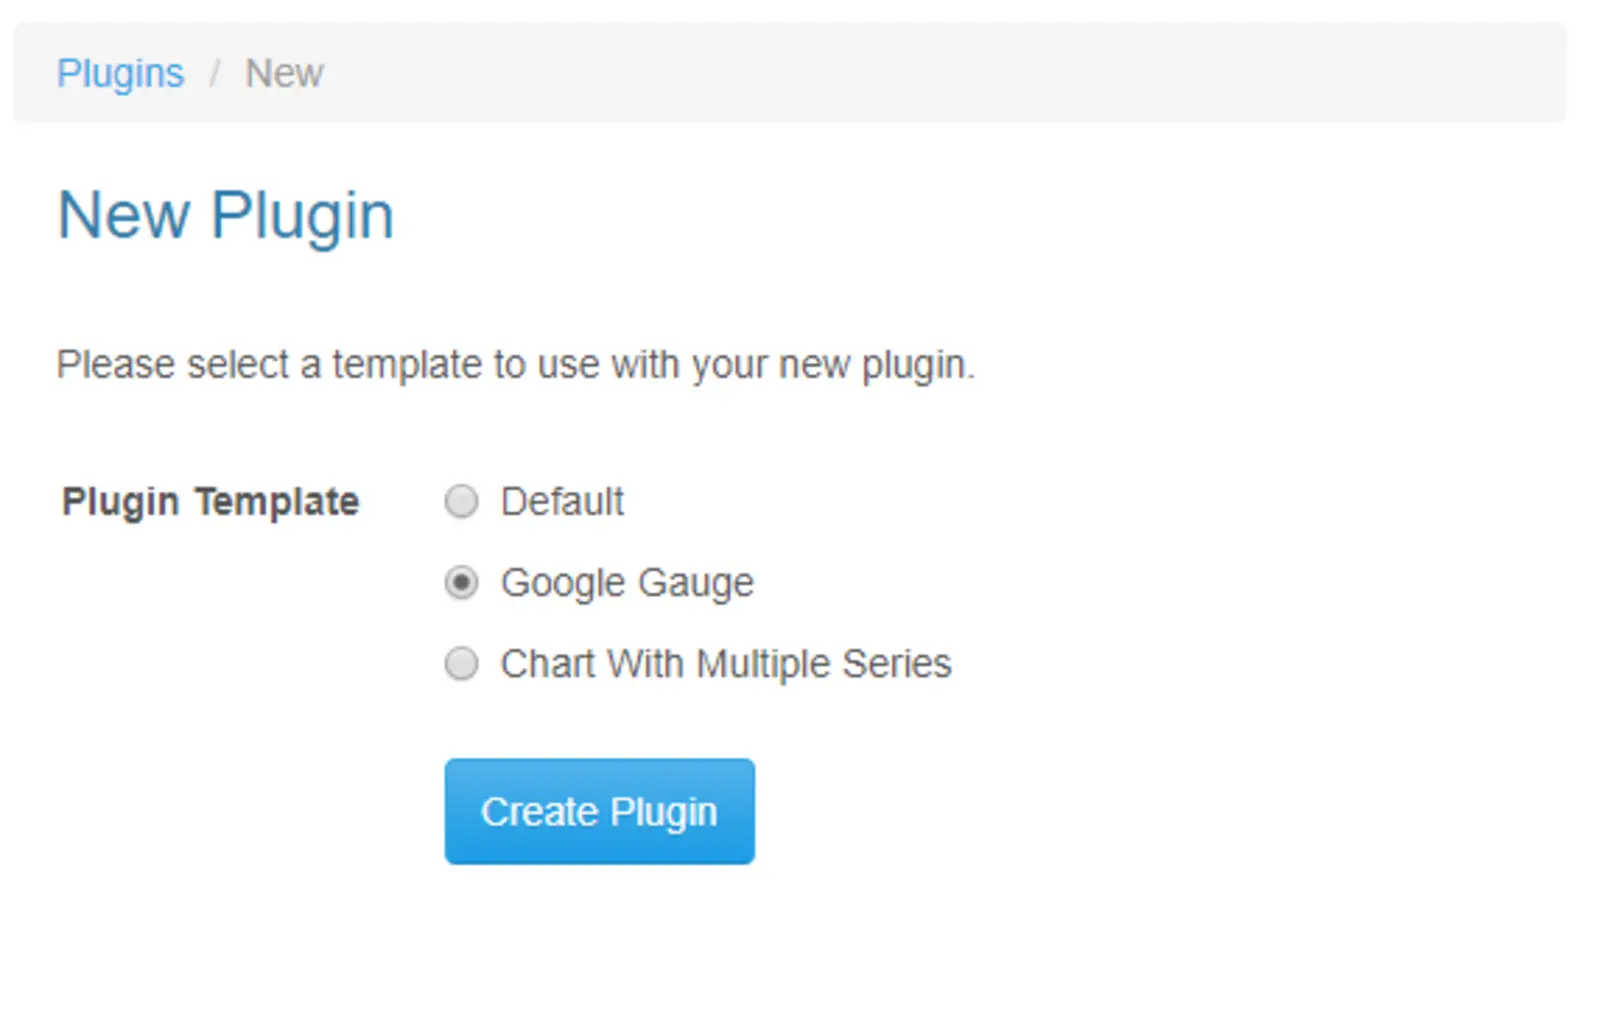Image resolution: width=1600 pixels, height=1027 pixels.
Task: Click the word 'Series' in the third option
Action: pos(896,663)
